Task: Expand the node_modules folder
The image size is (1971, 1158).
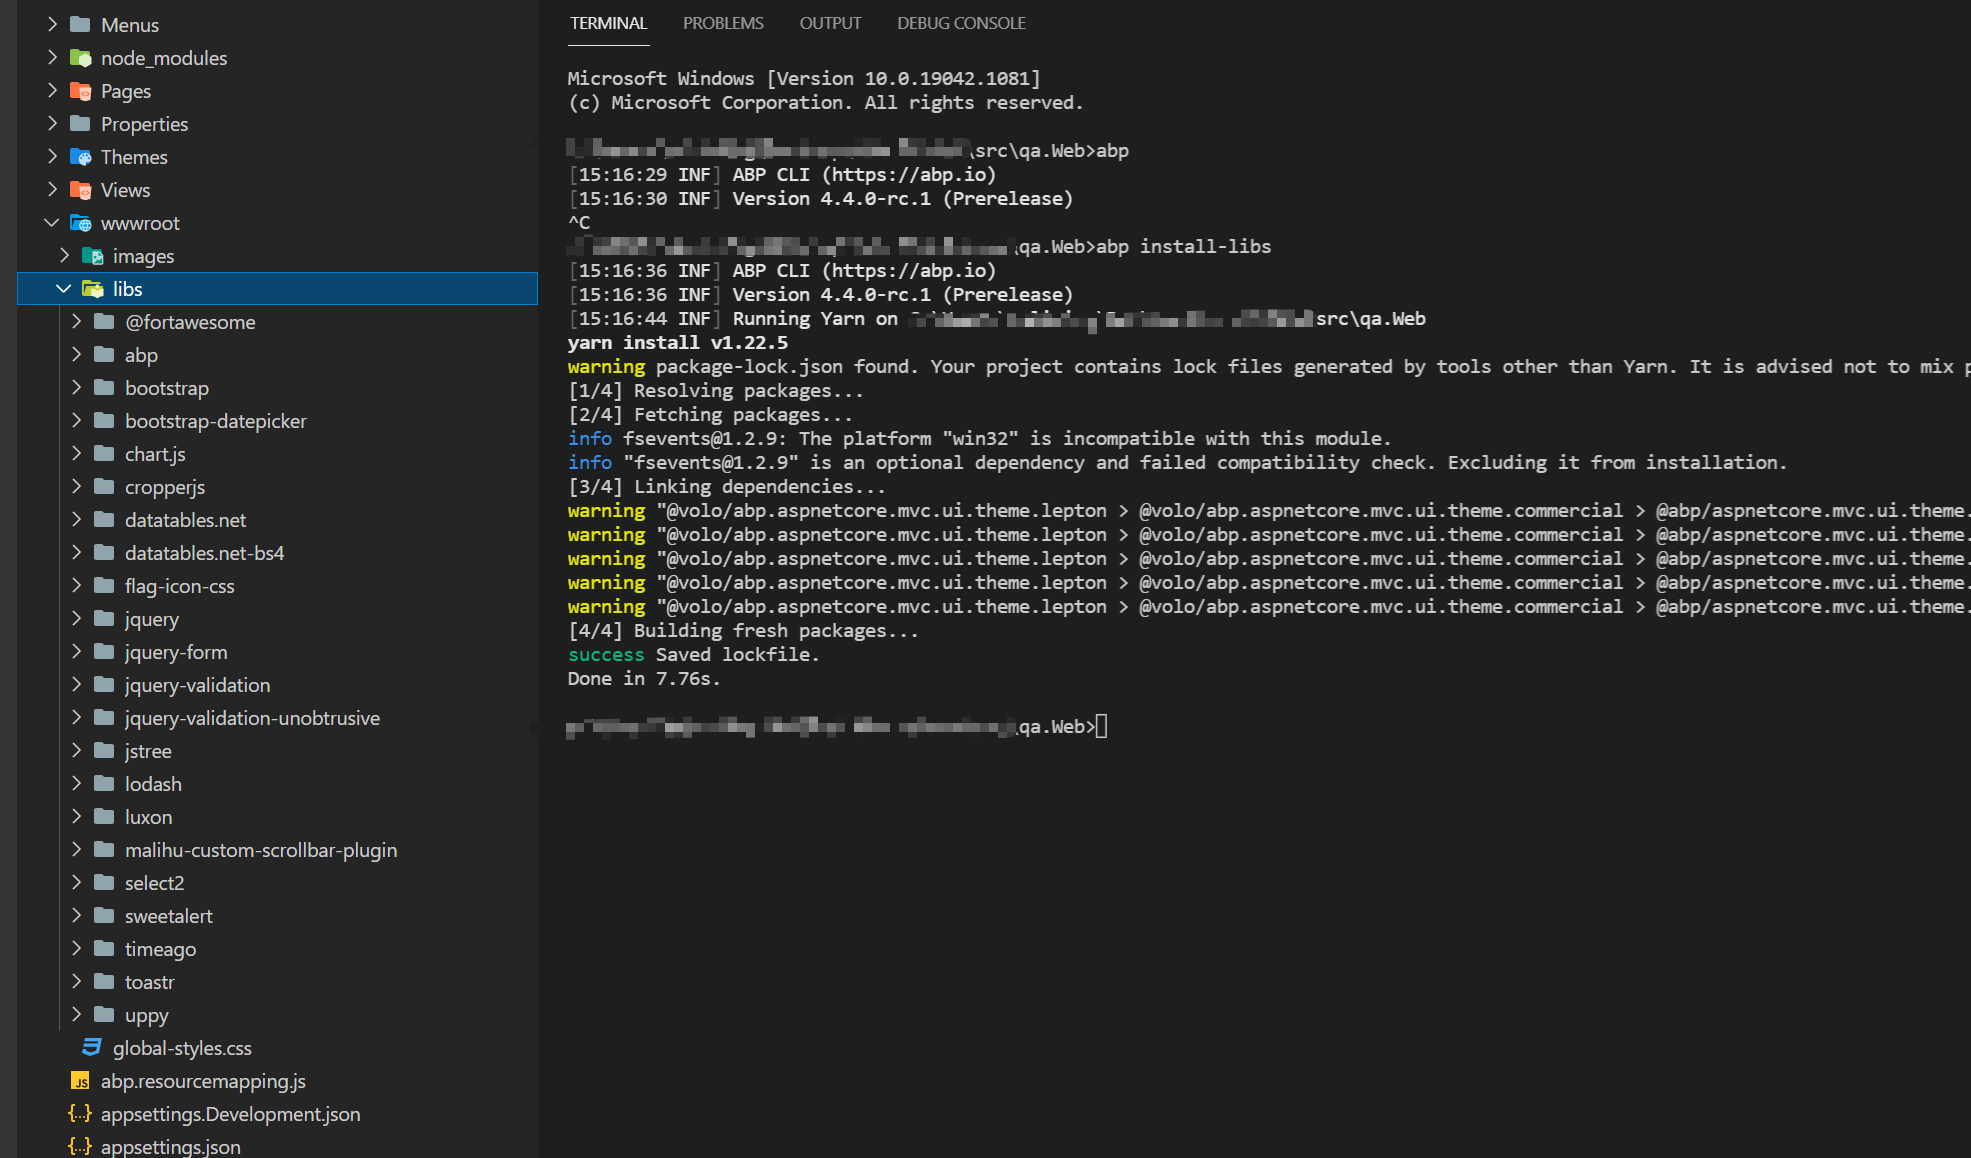Action: tap(53, 57)
